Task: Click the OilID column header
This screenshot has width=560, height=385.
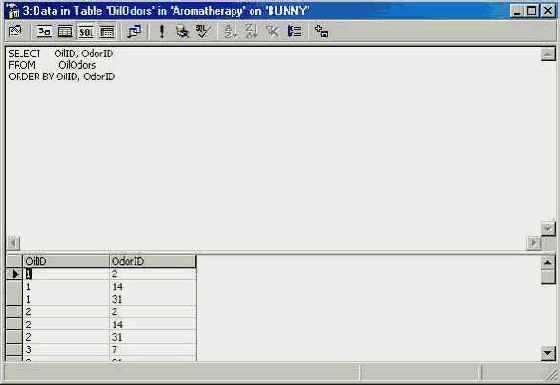Action: pos(66,261)
